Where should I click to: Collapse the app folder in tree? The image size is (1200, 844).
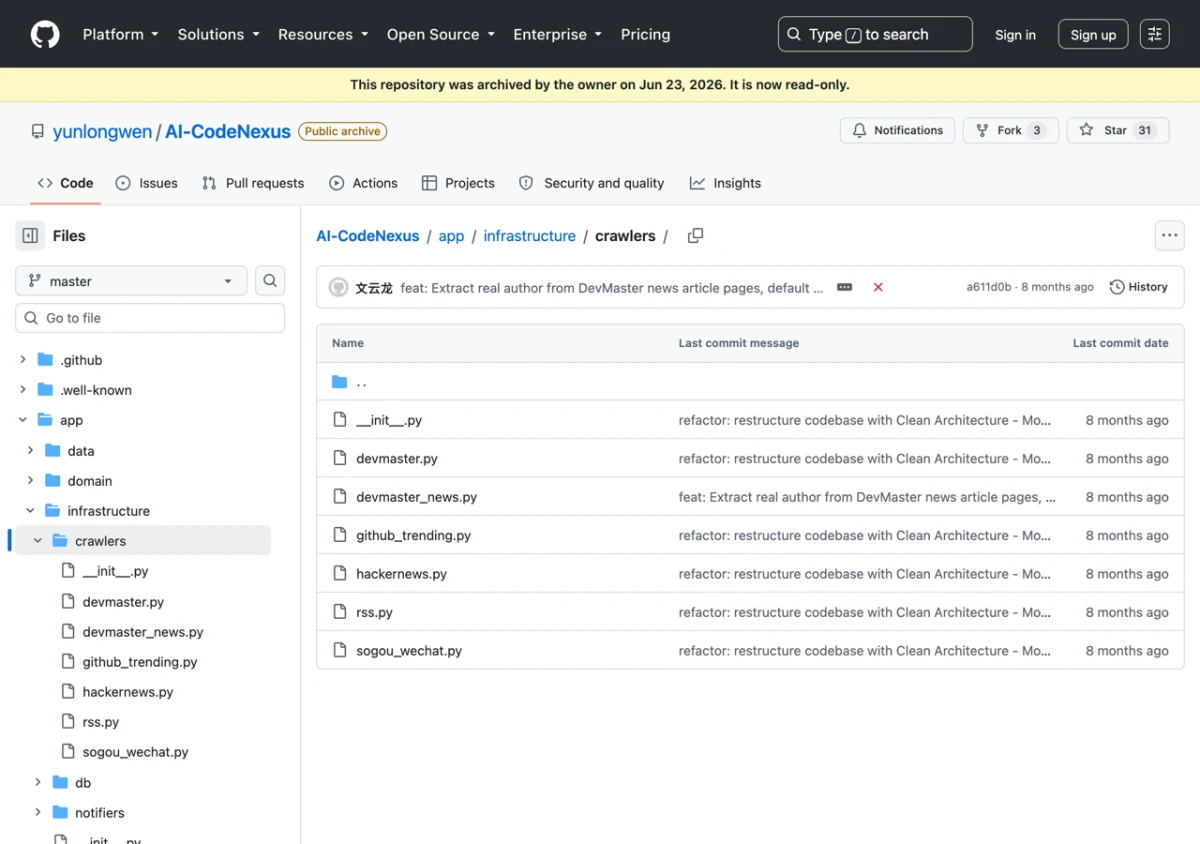tap(23, 420)
